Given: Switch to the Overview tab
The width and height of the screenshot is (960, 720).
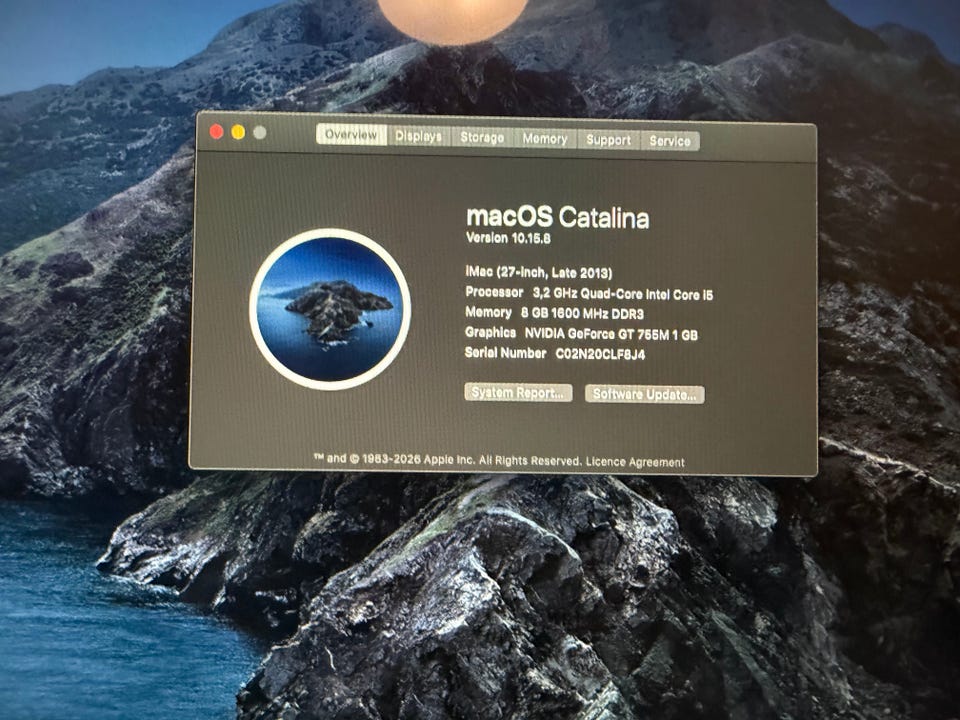Looking at the screenshot, I should pos(351,135).
